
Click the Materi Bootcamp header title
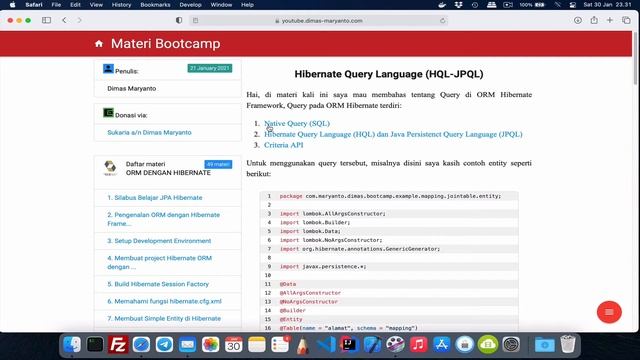(165, 44)
